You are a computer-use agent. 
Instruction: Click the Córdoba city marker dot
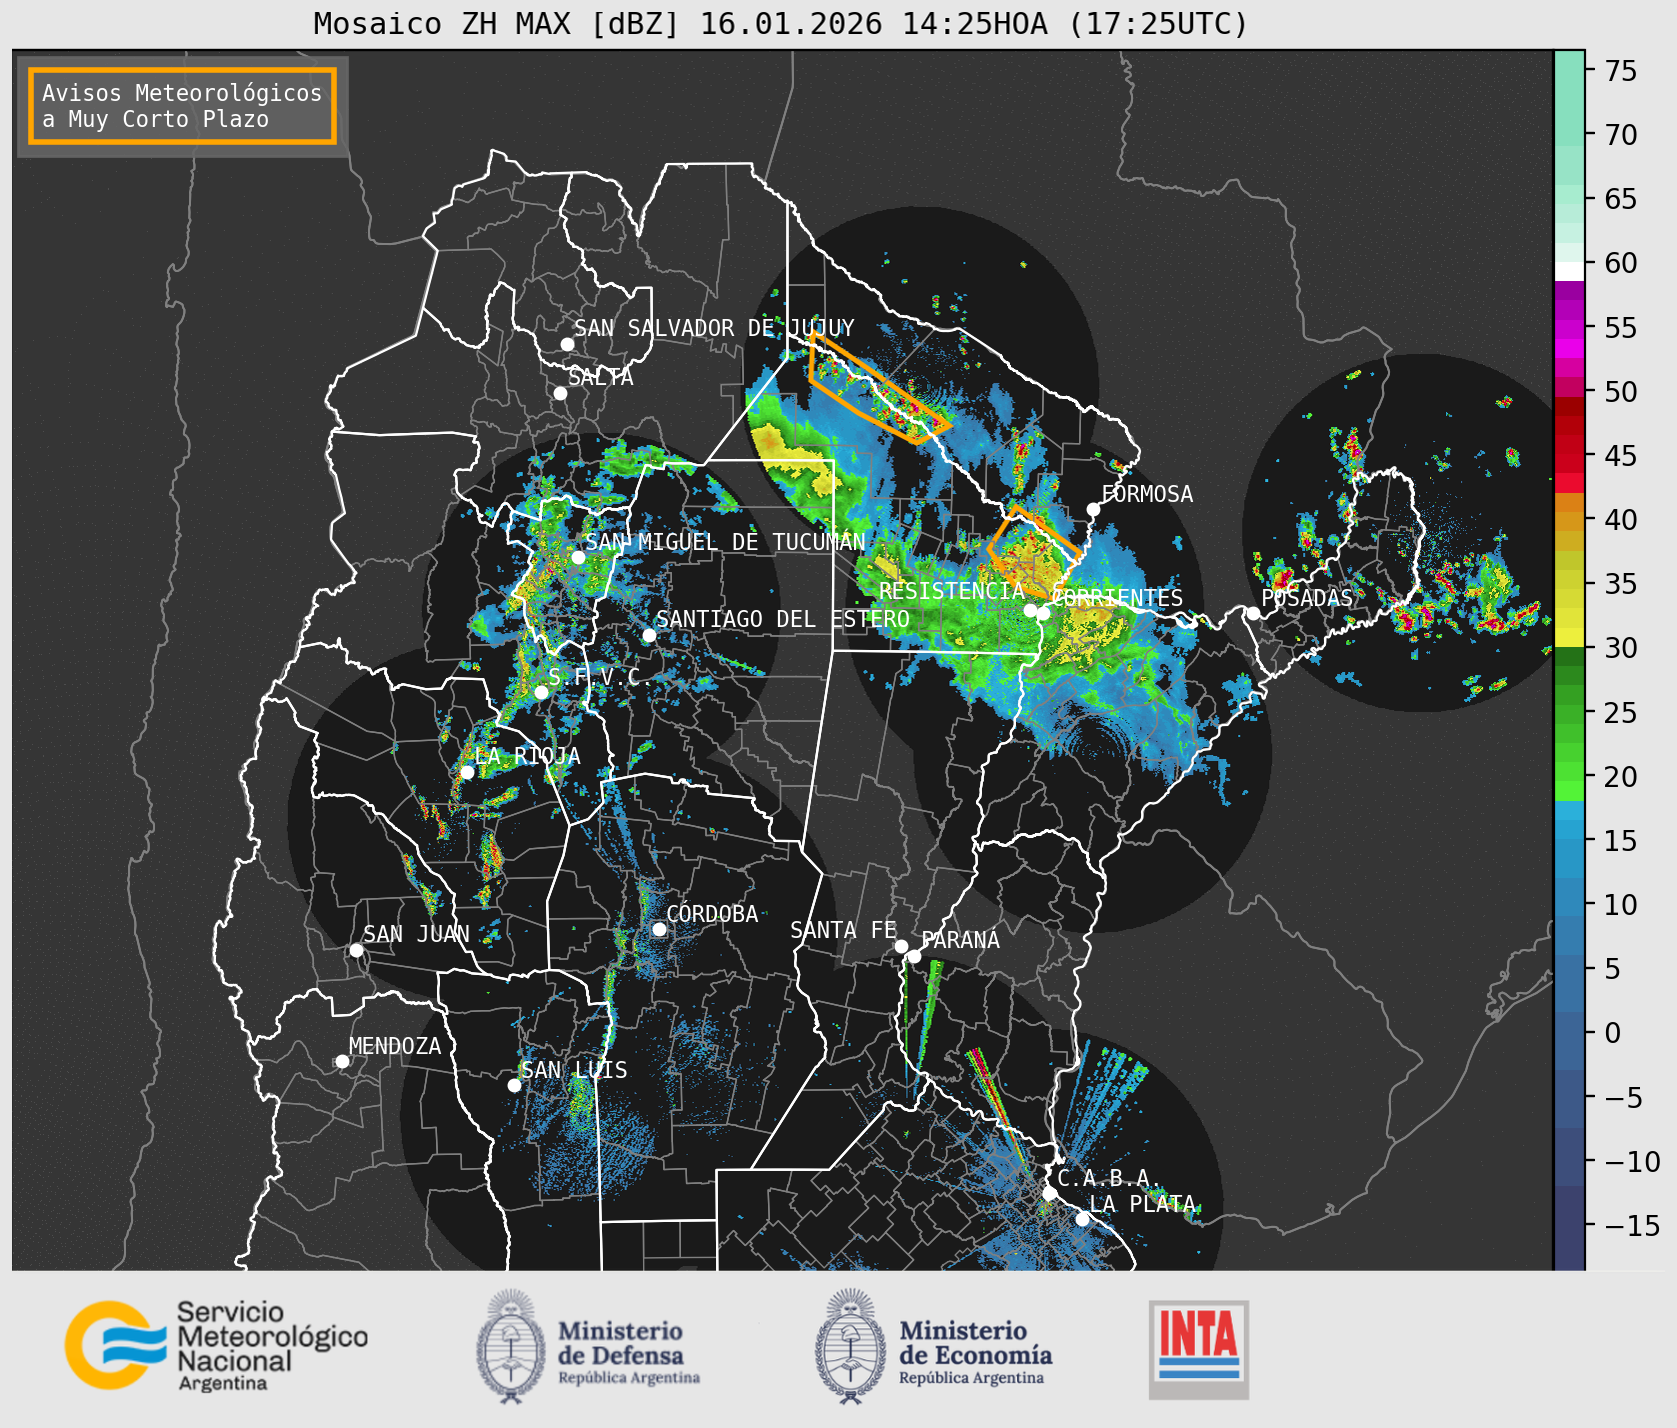[659, 929]
